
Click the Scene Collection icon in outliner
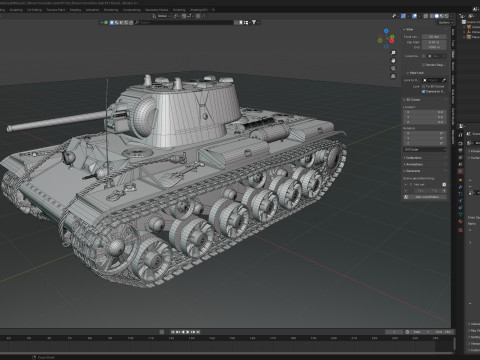[x=464, y=22]
